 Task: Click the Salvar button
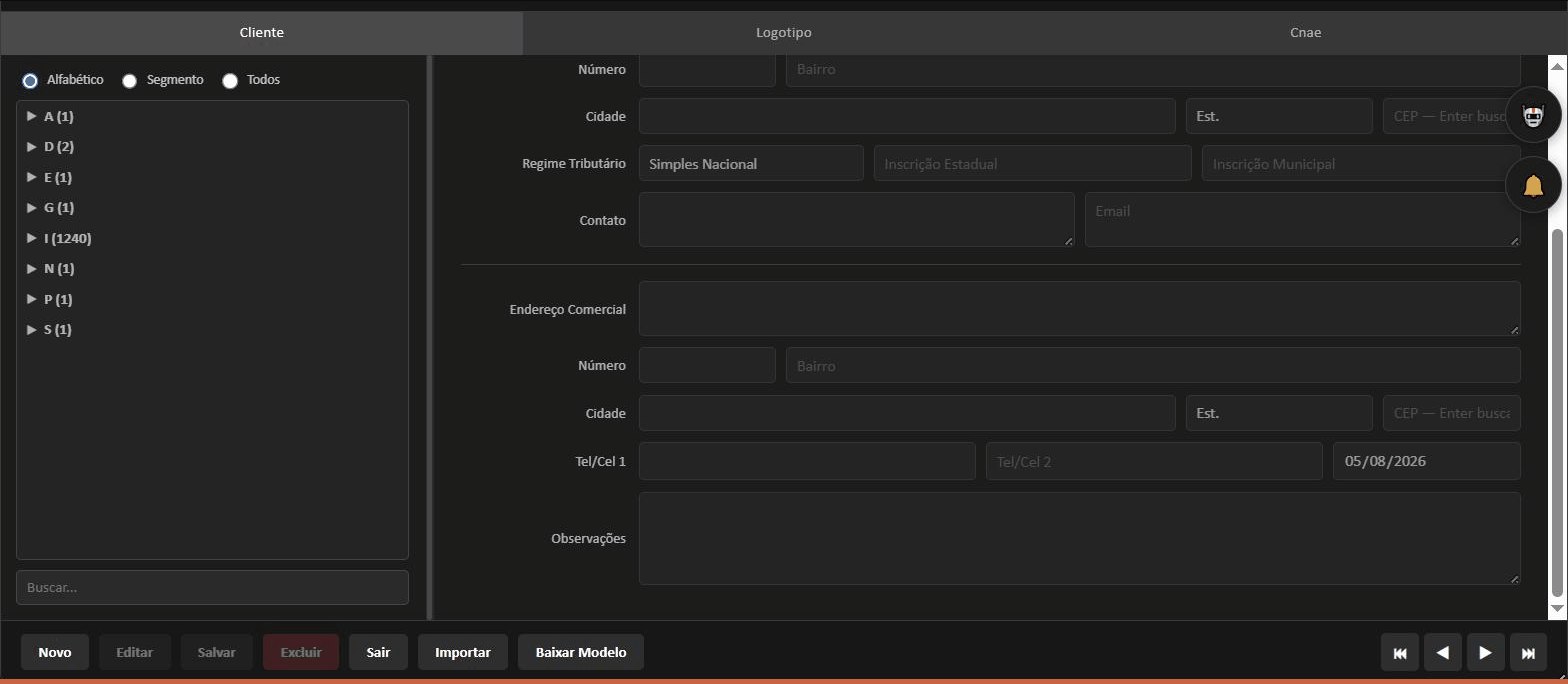(x=217, y=652)
